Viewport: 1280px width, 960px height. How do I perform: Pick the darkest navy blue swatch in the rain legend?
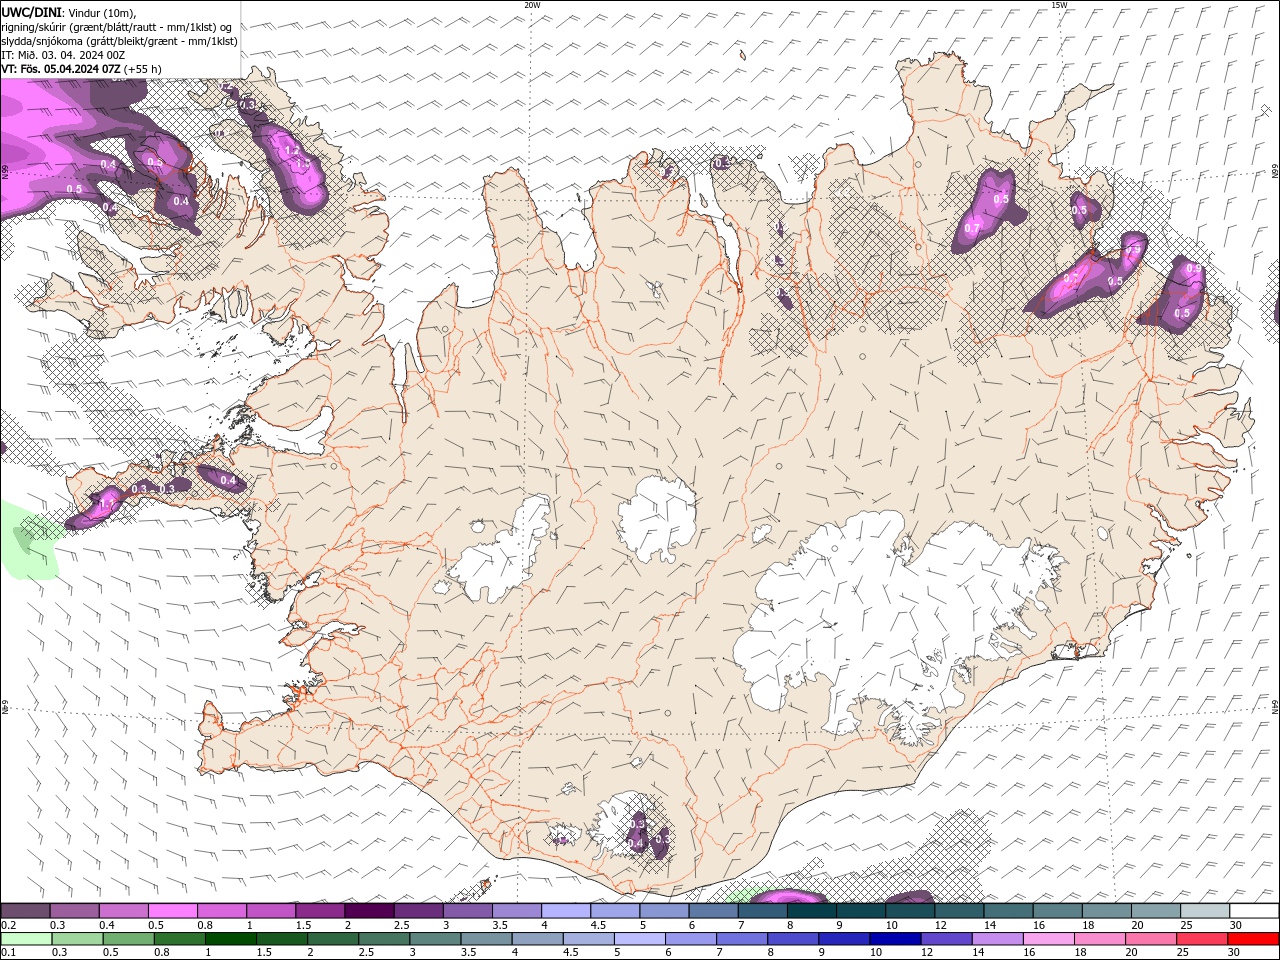tap(893, 939)
